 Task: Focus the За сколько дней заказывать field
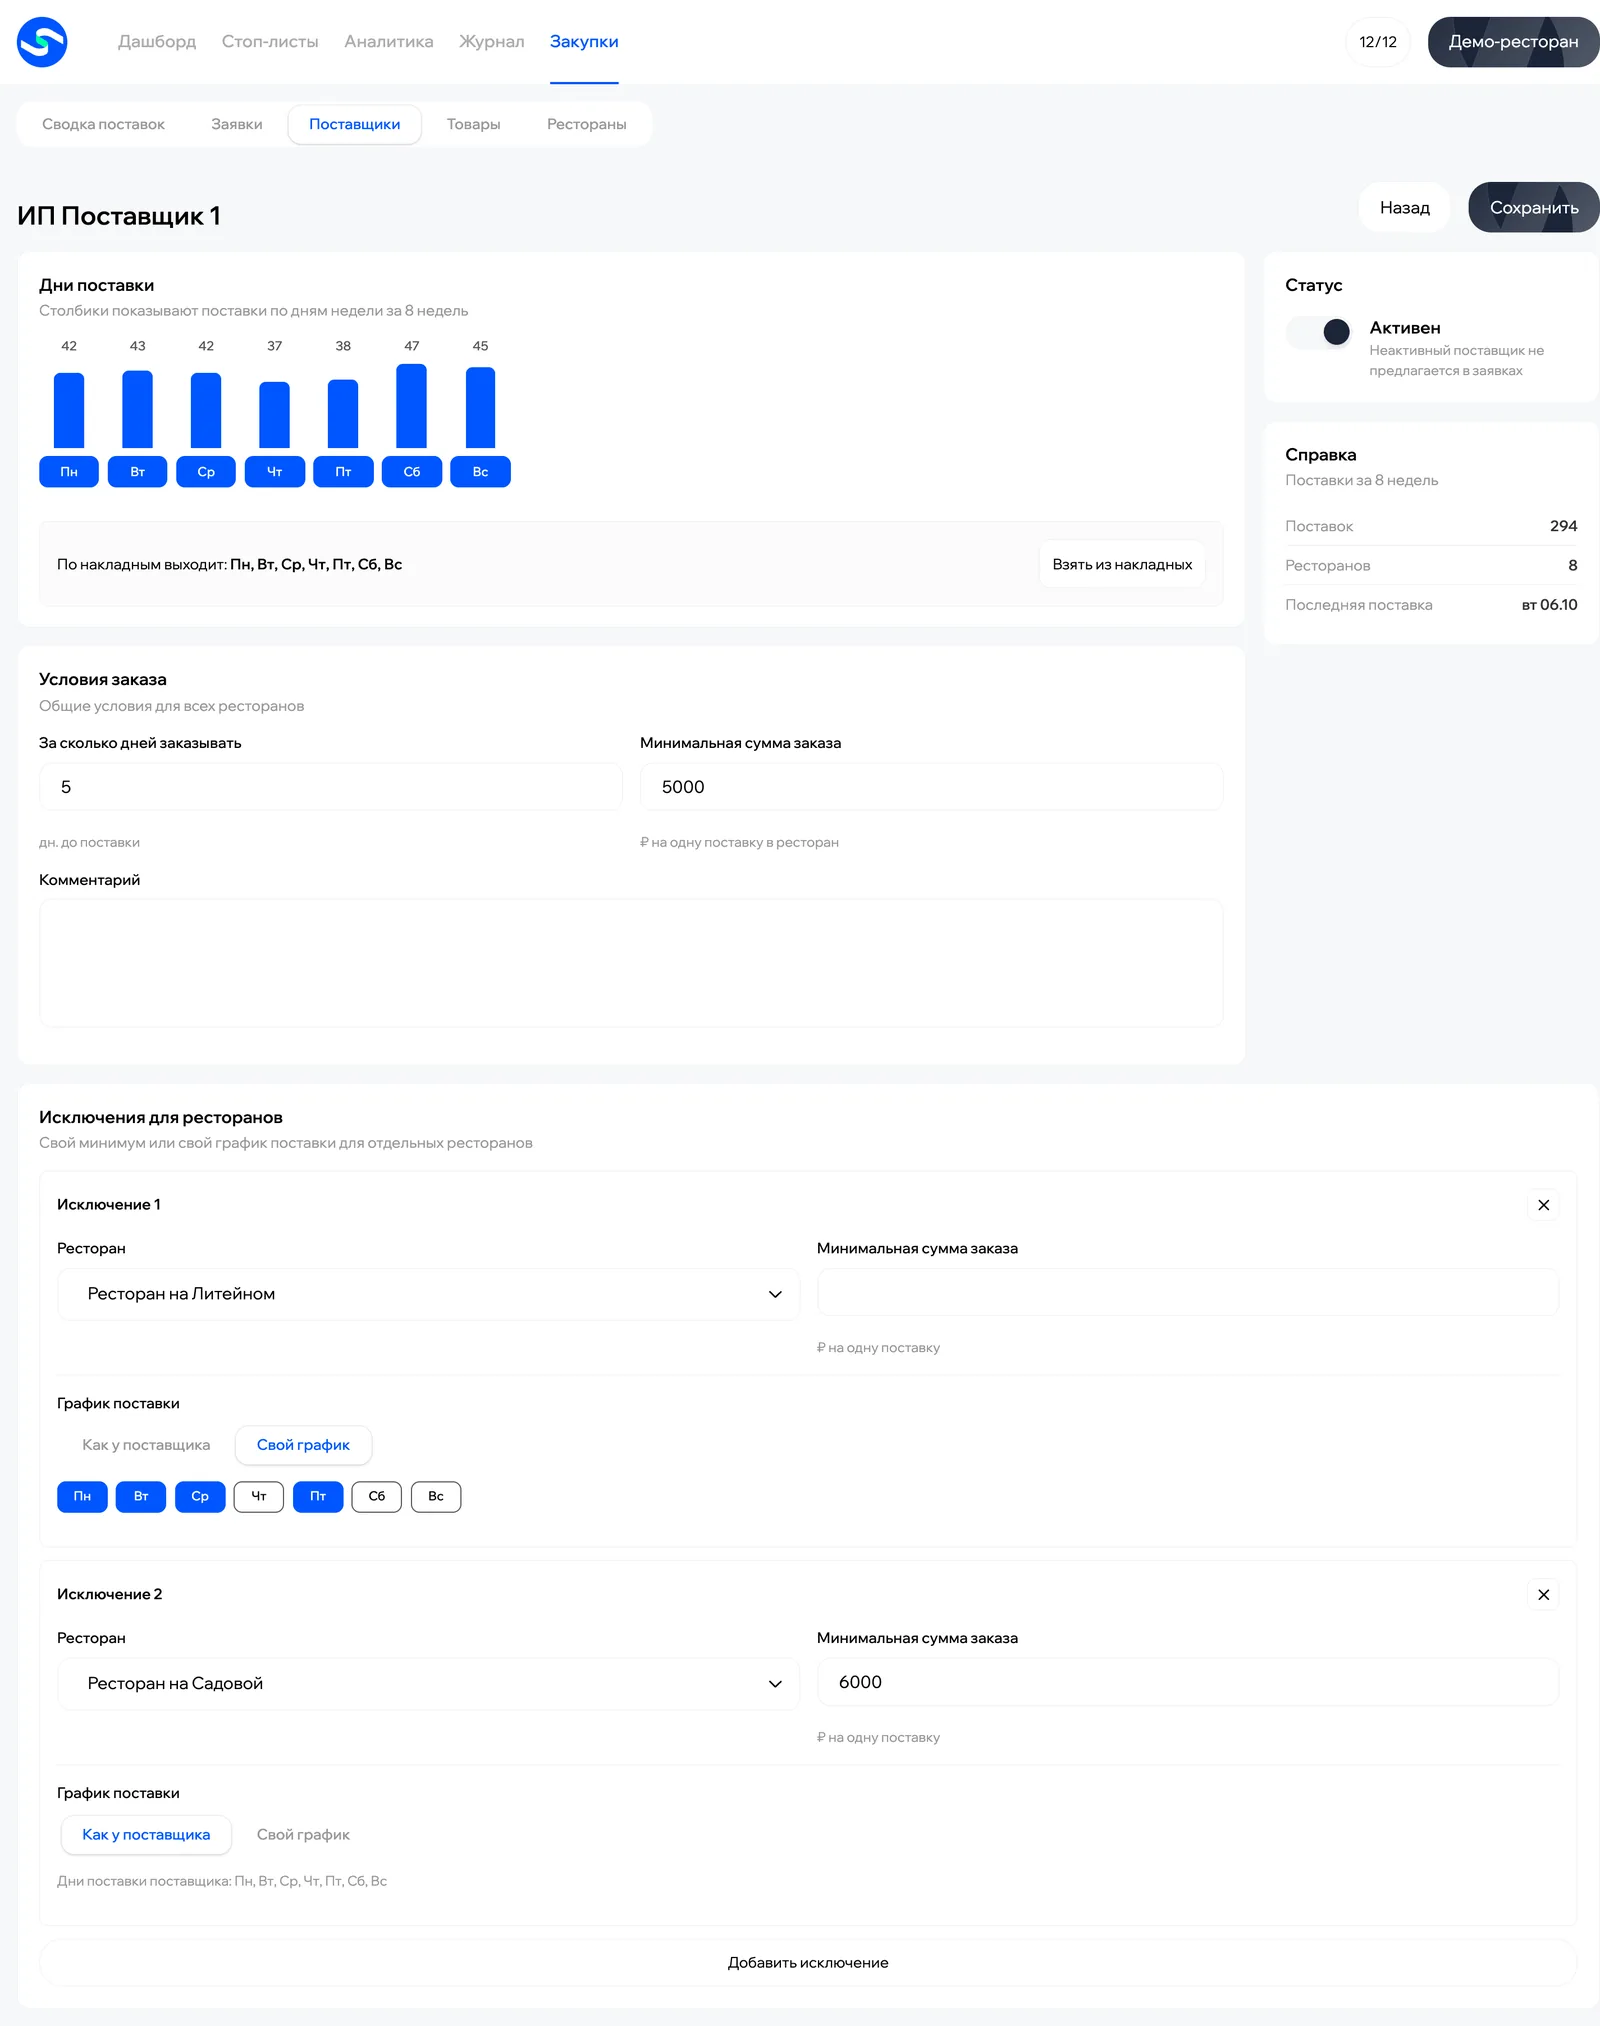[331, 787]
